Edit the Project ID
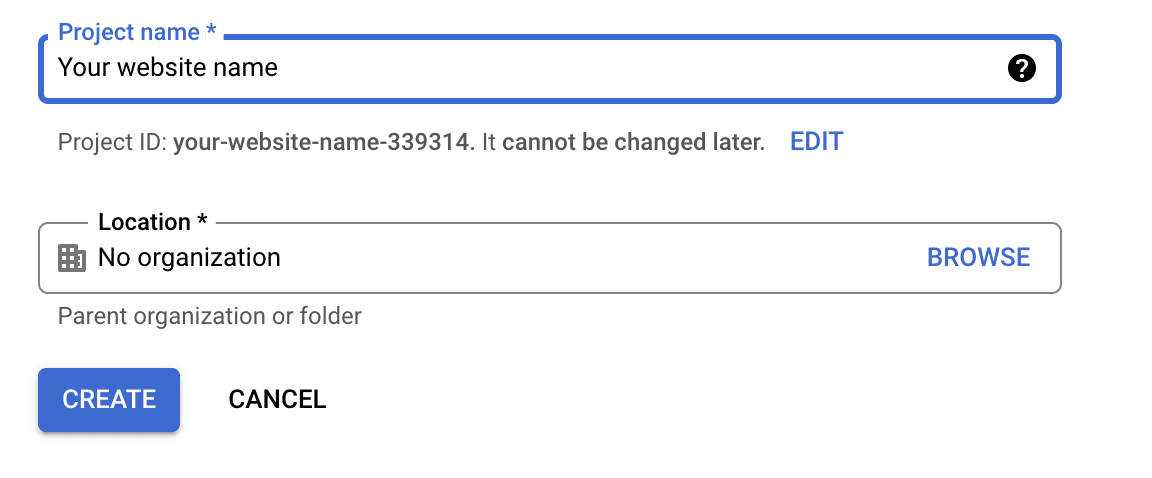The width and height of the screenshot is (1152, 478). 816,141
